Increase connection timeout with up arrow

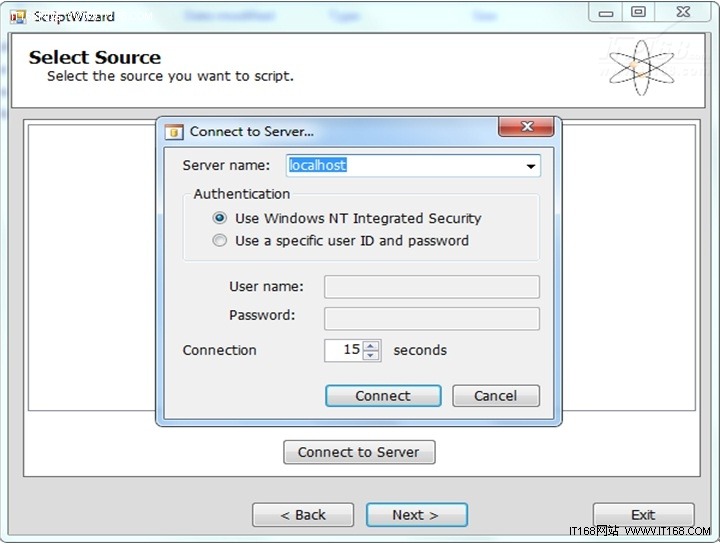click(x=371, y=345)
